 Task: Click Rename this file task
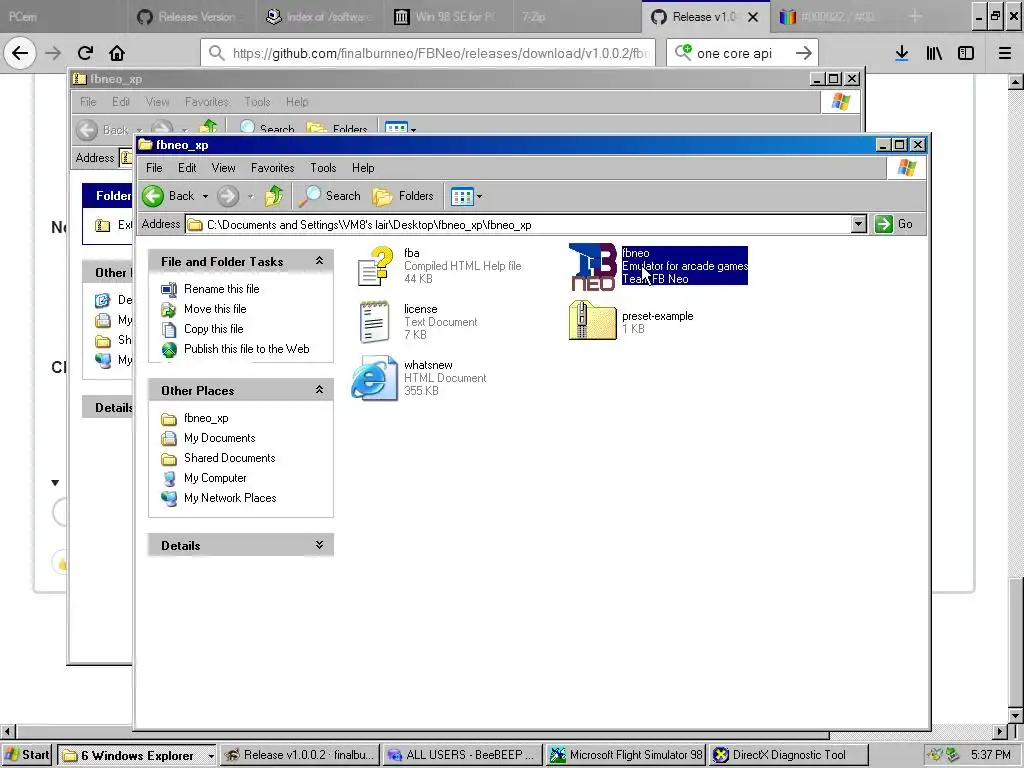pos(221,289)
